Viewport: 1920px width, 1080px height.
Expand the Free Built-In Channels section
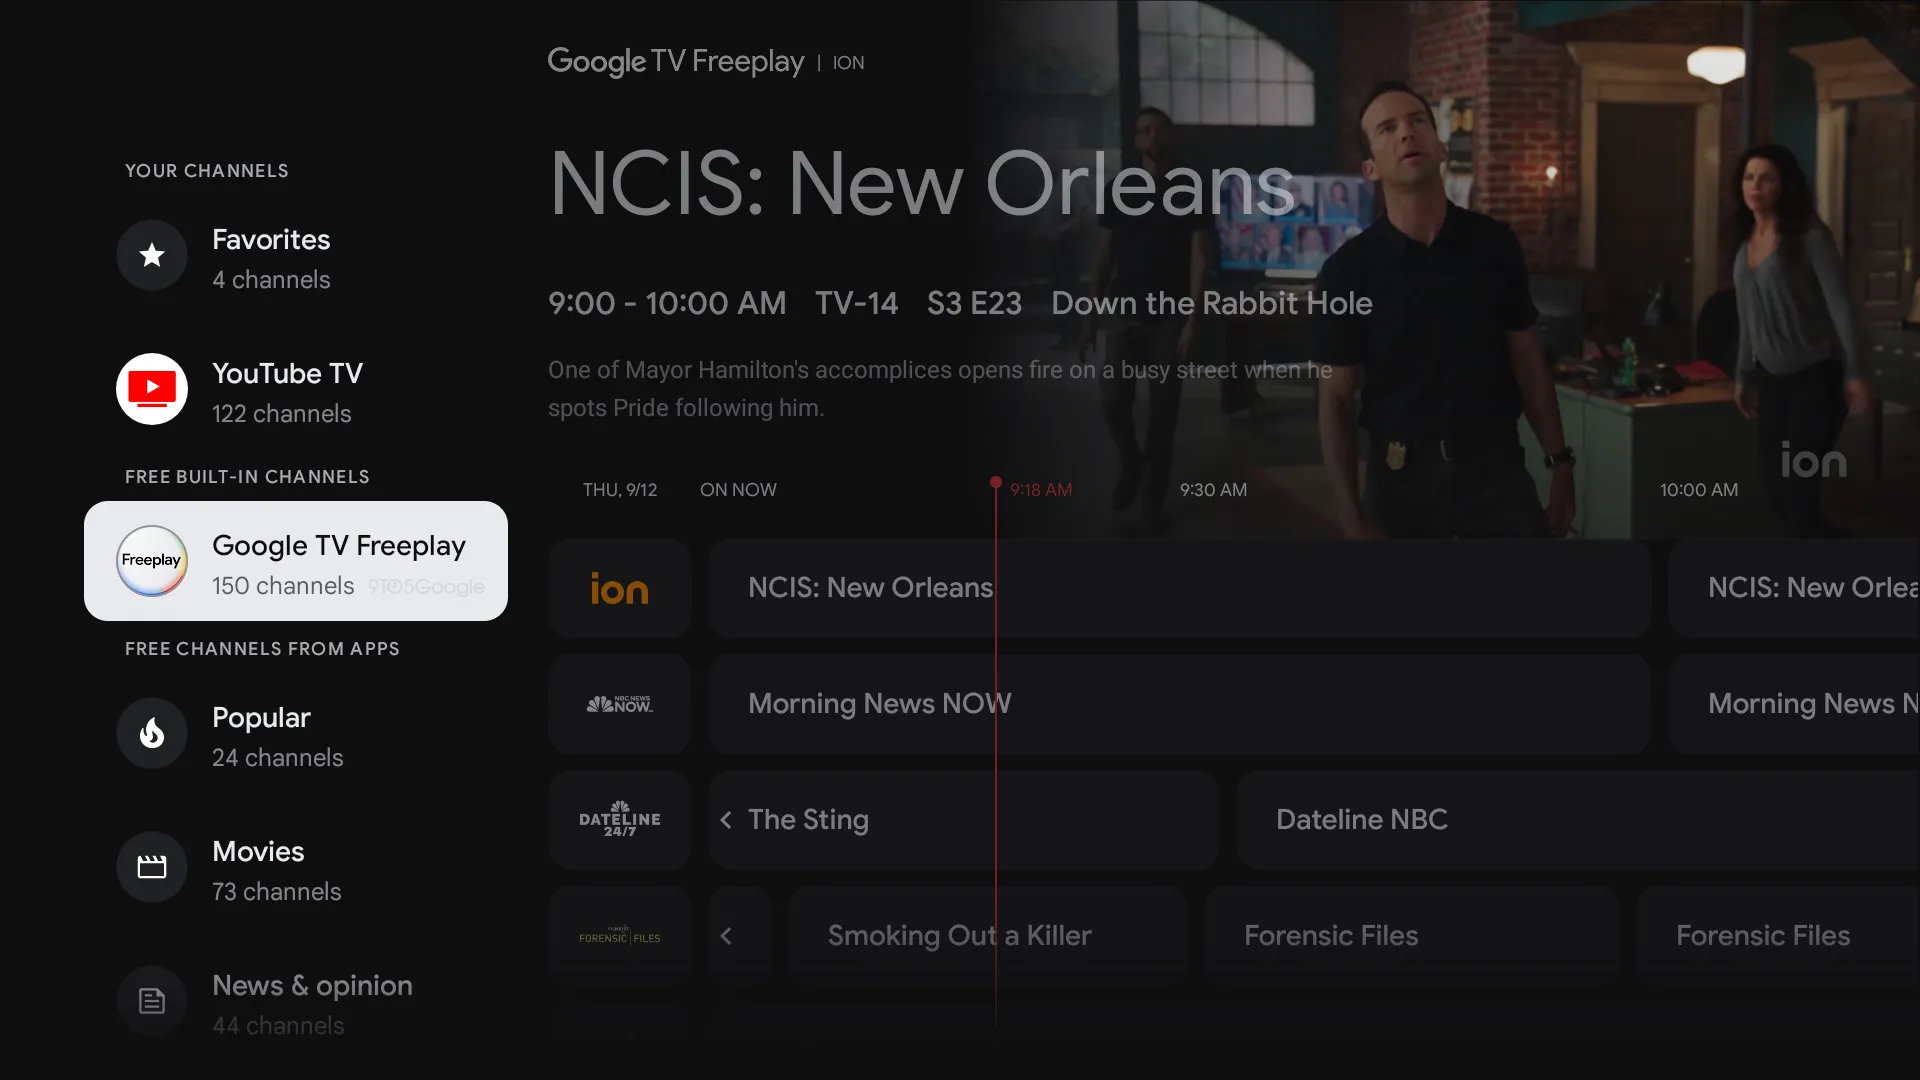click(245, 475)
